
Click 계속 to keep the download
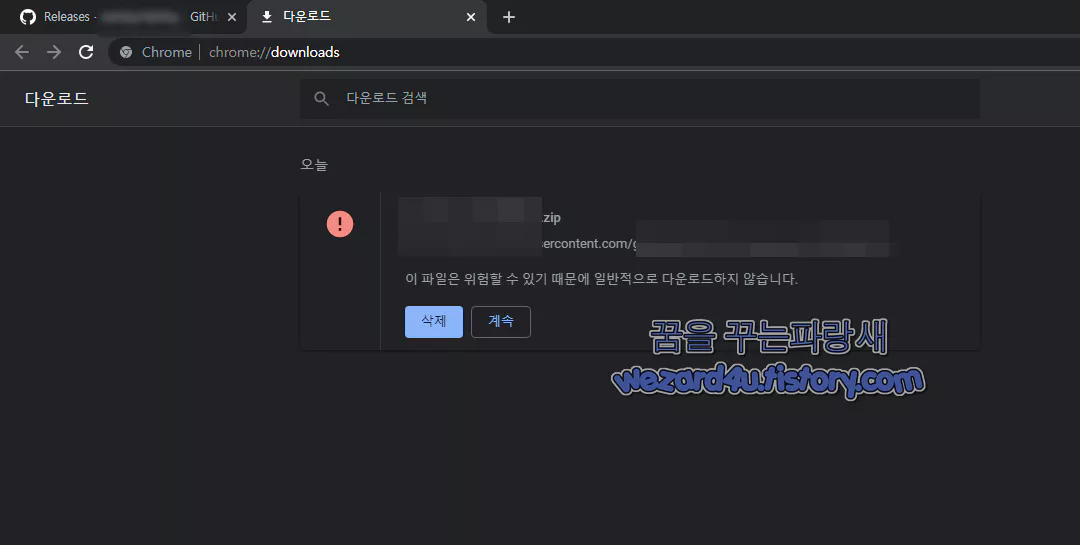(501, 322)
